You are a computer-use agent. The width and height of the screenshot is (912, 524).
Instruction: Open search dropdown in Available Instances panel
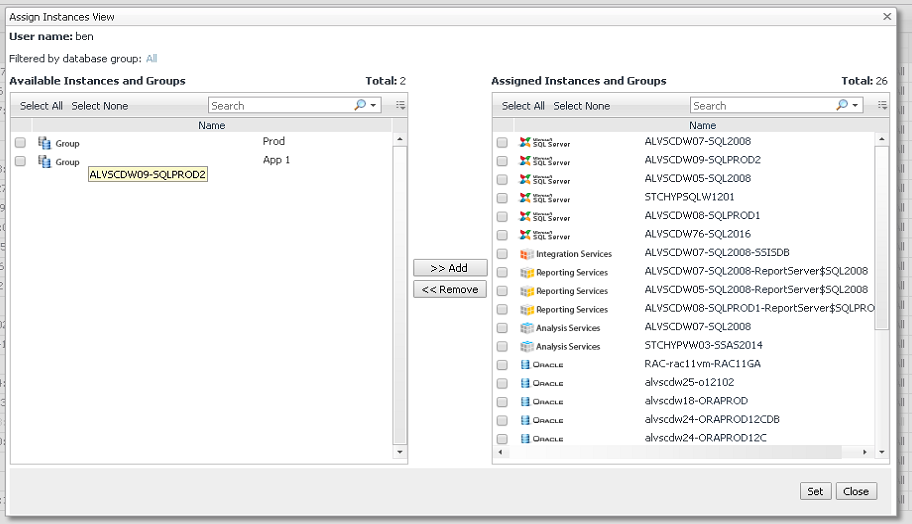[366, 105]
